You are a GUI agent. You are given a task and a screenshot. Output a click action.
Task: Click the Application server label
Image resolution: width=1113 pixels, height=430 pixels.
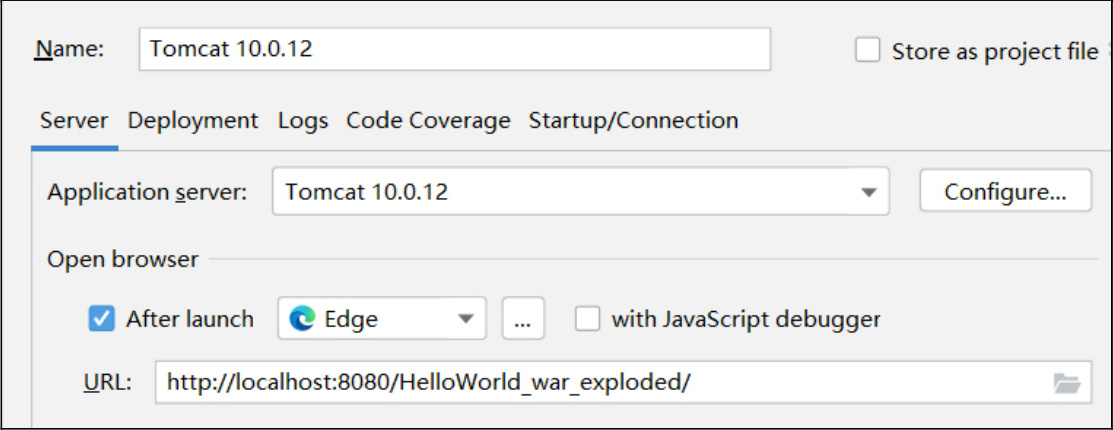pyautogui.click(x=147, y=193)
